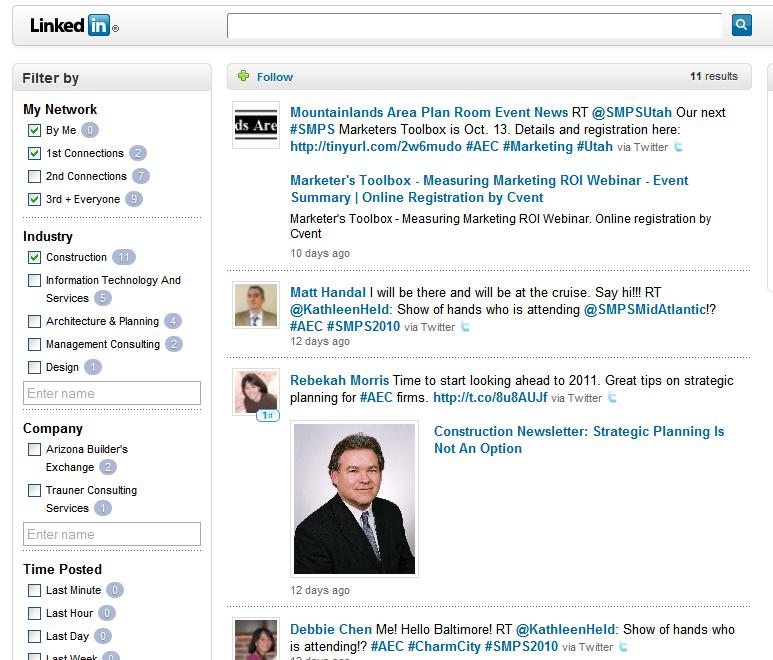Screen dimensions: 773x660
Task: Click the main search input field
Action: pyautogui.click(x=475, y=26)
